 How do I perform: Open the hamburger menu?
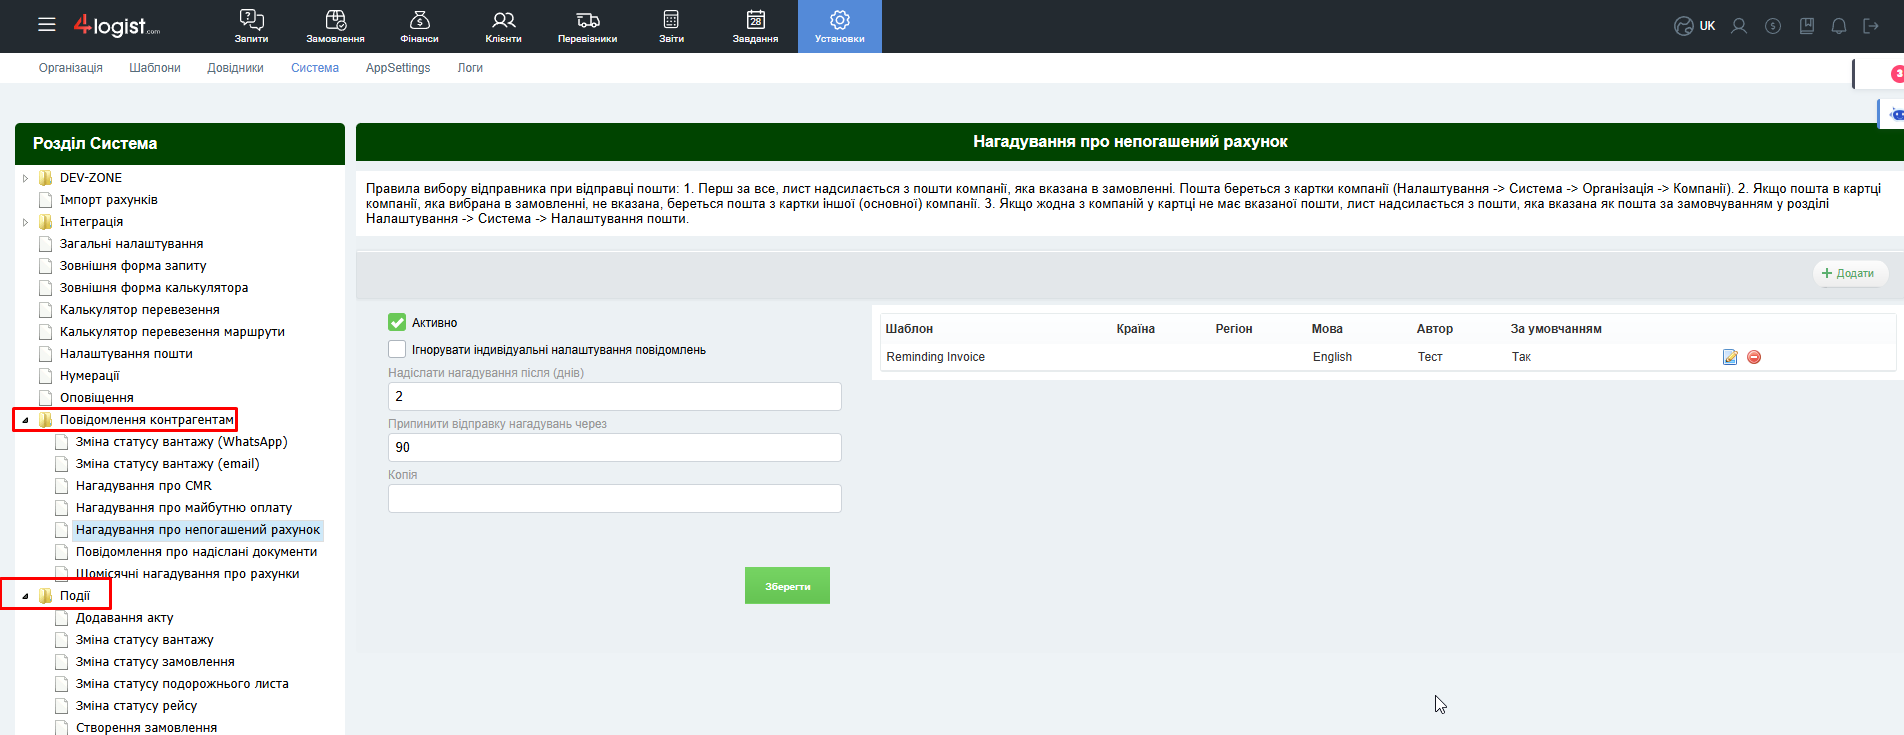point(47,25)
